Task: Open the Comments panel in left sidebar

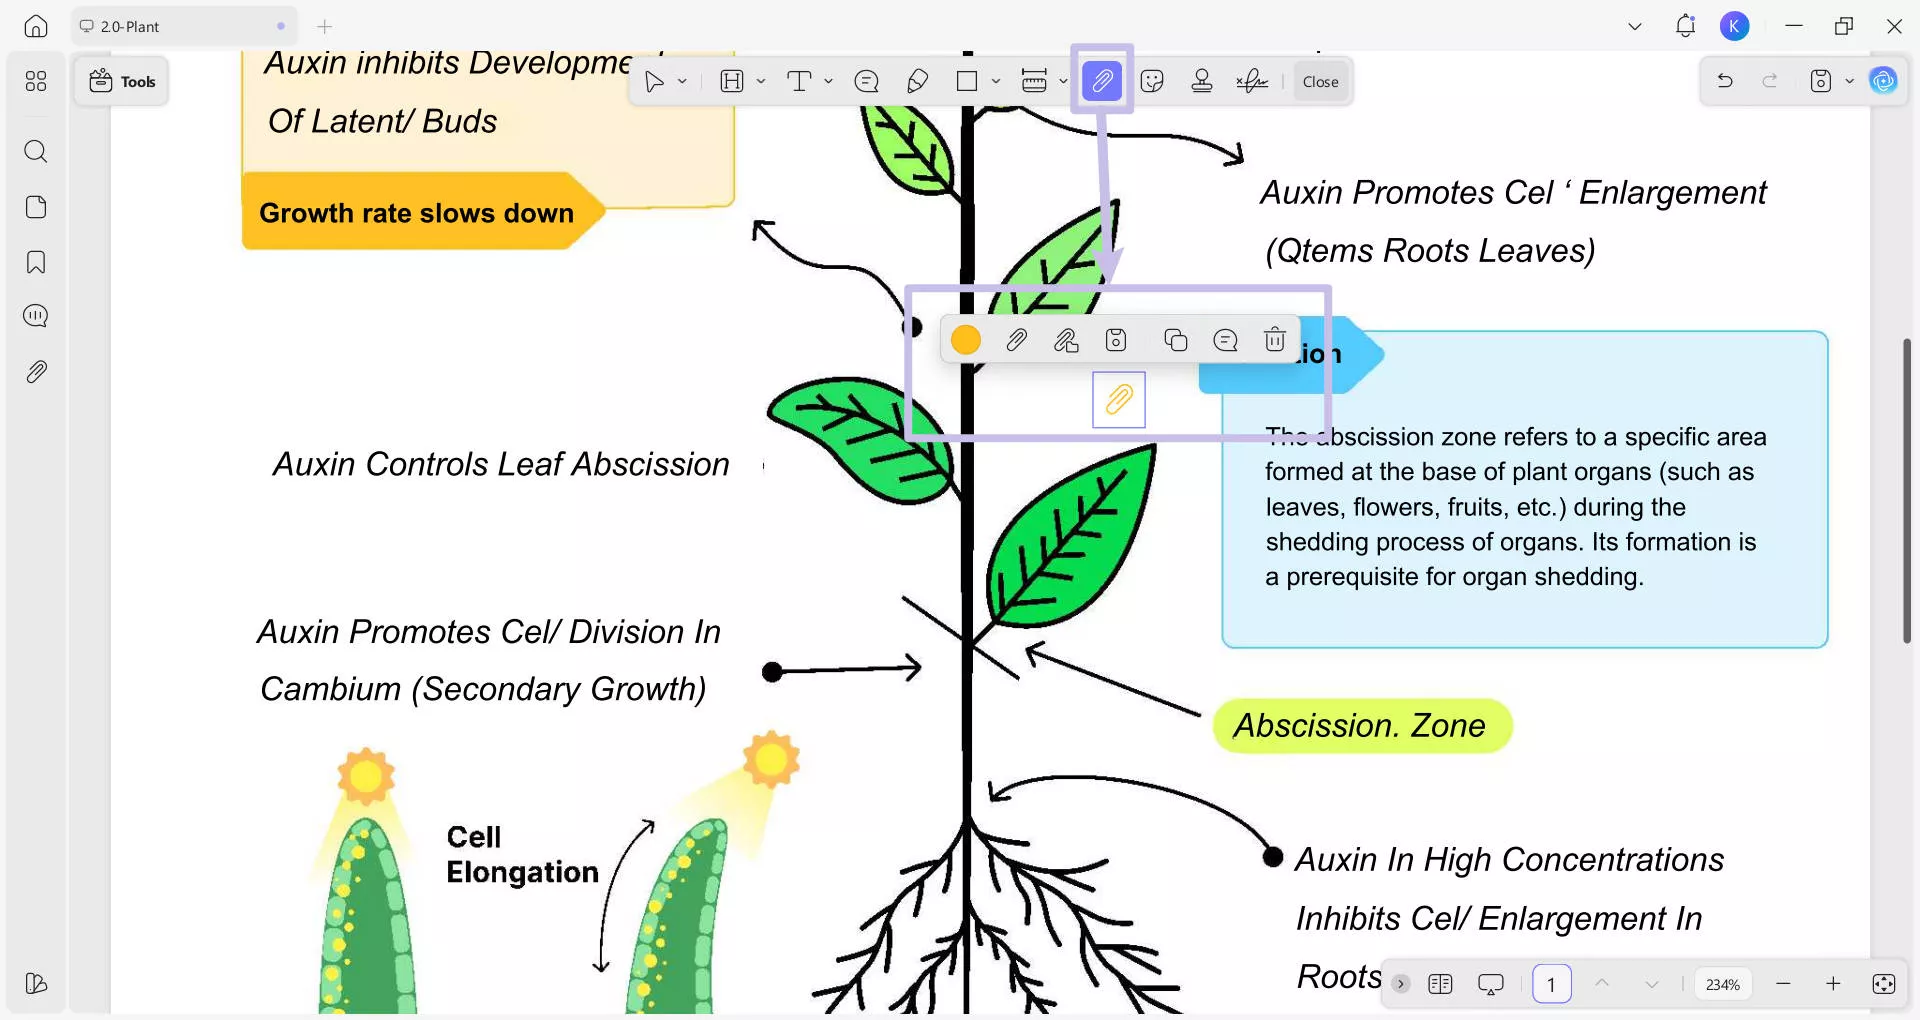Action: pos(36,316)
